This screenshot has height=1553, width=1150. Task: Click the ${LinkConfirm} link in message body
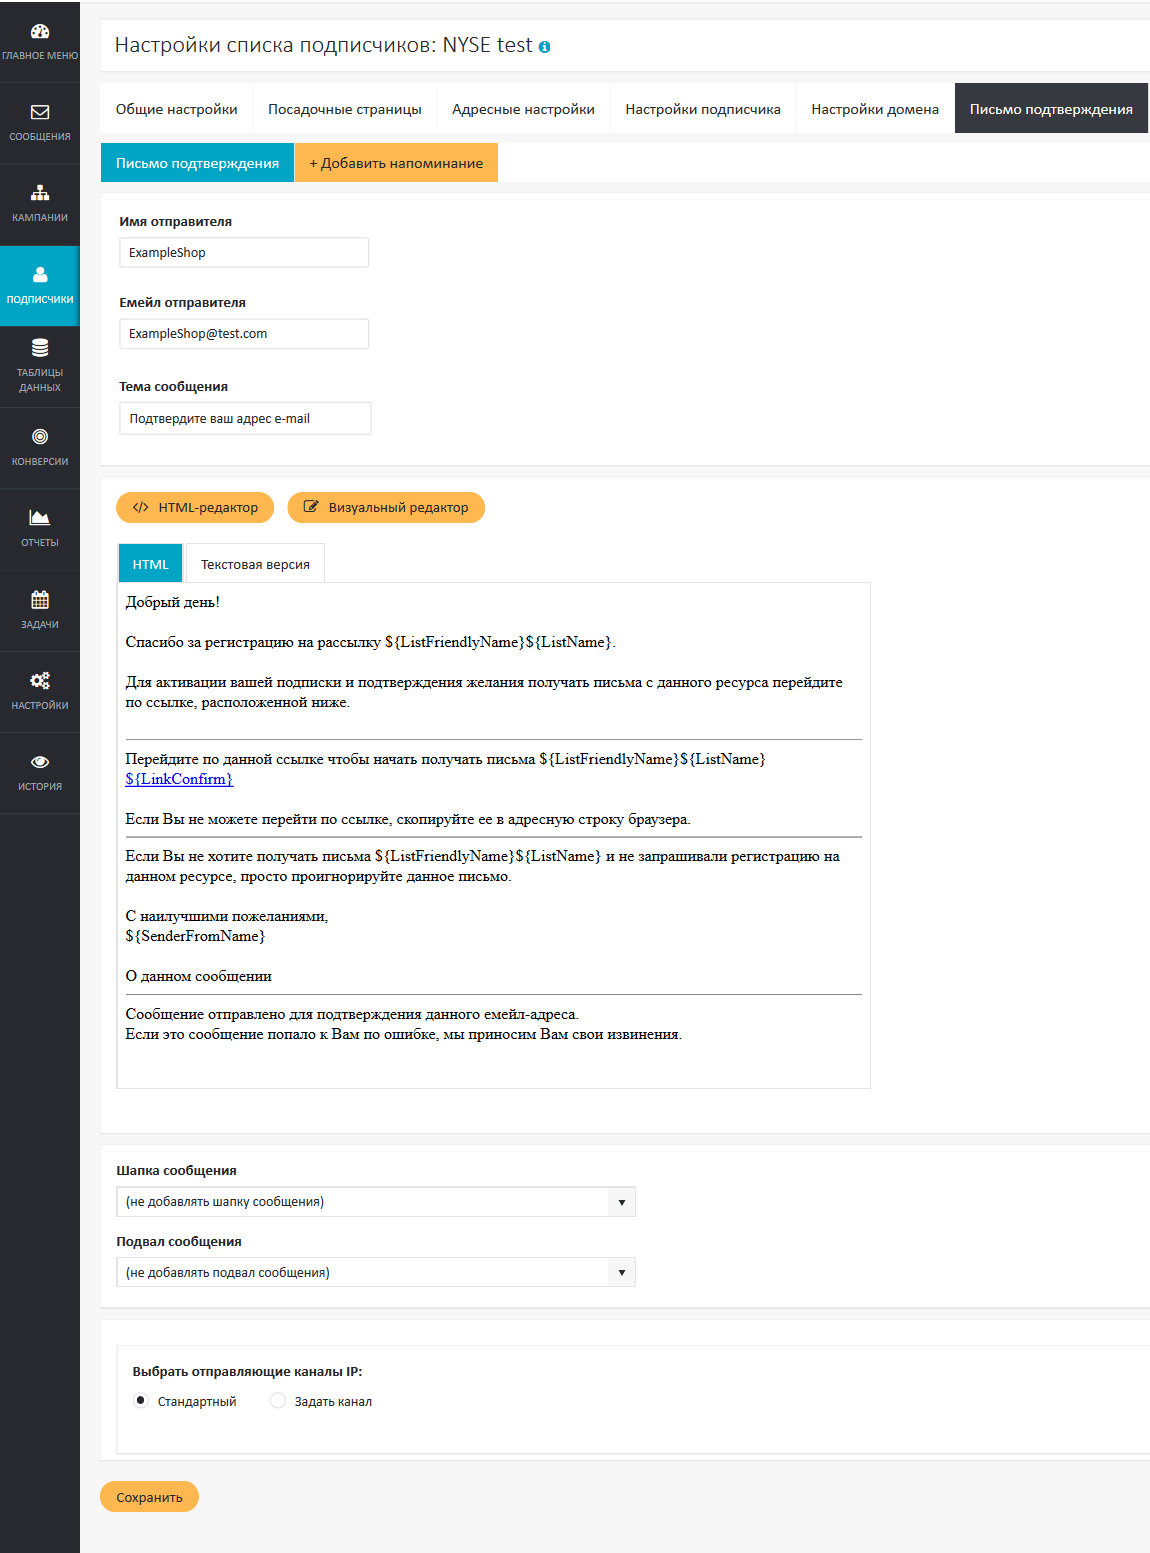(x=179, y=779)
